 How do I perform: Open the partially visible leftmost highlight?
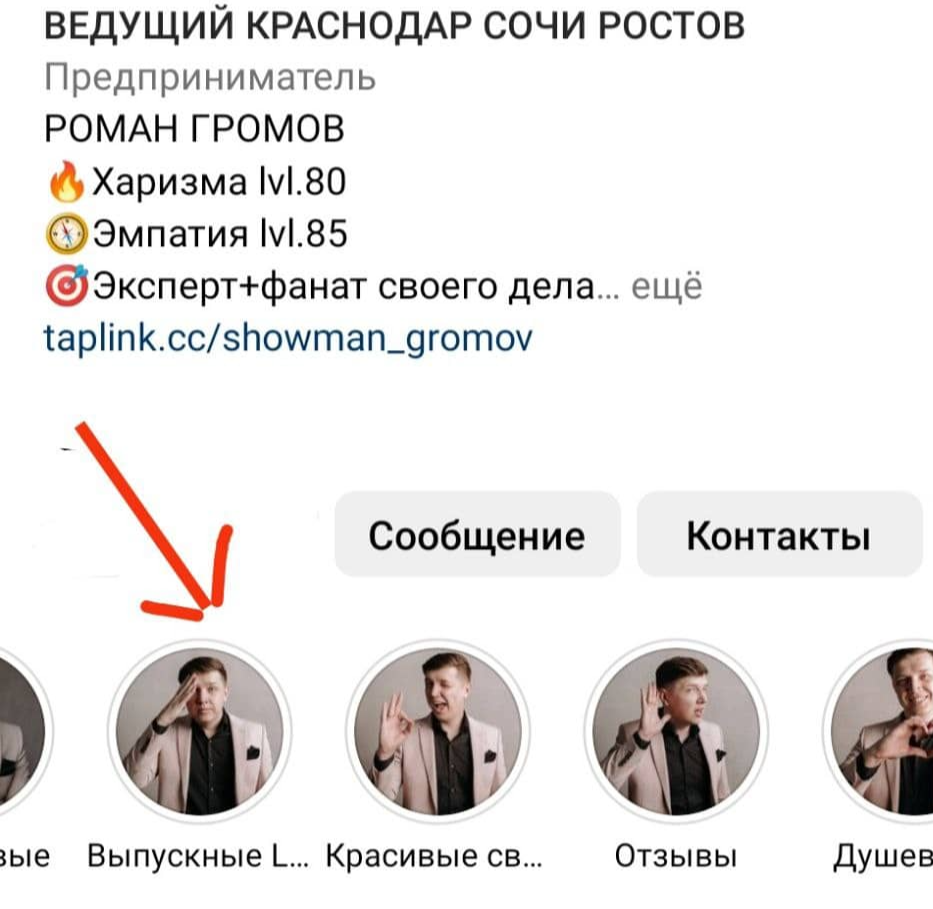(x=24, y=731)
